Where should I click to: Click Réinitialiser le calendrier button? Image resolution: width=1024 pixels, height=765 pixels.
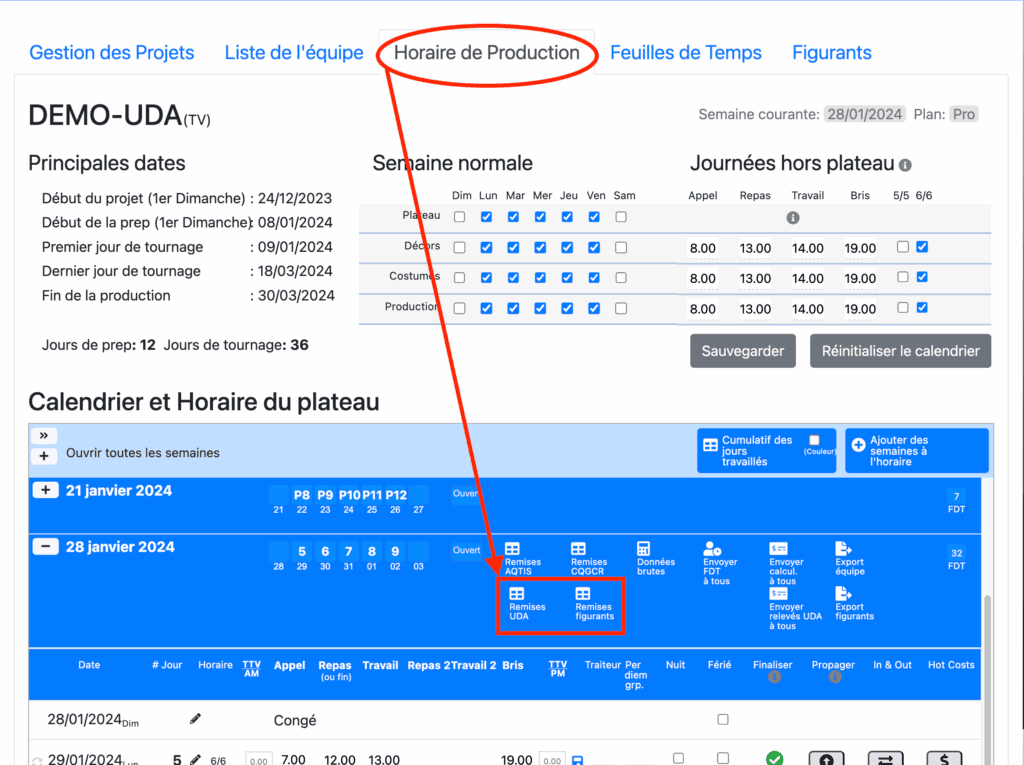pos(900,351)
